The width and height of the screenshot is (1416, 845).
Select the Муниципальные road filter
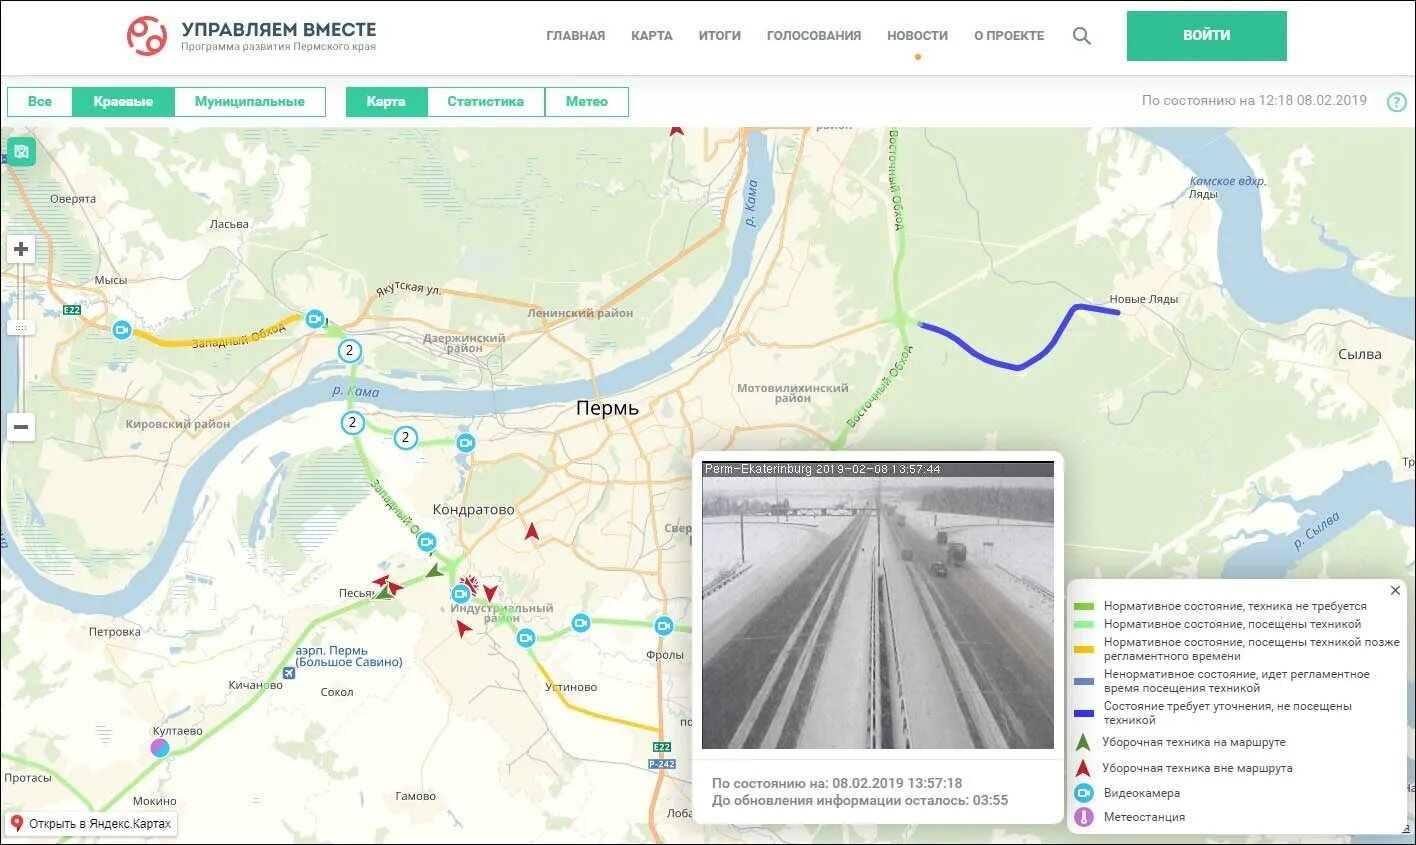coord(250,102)
